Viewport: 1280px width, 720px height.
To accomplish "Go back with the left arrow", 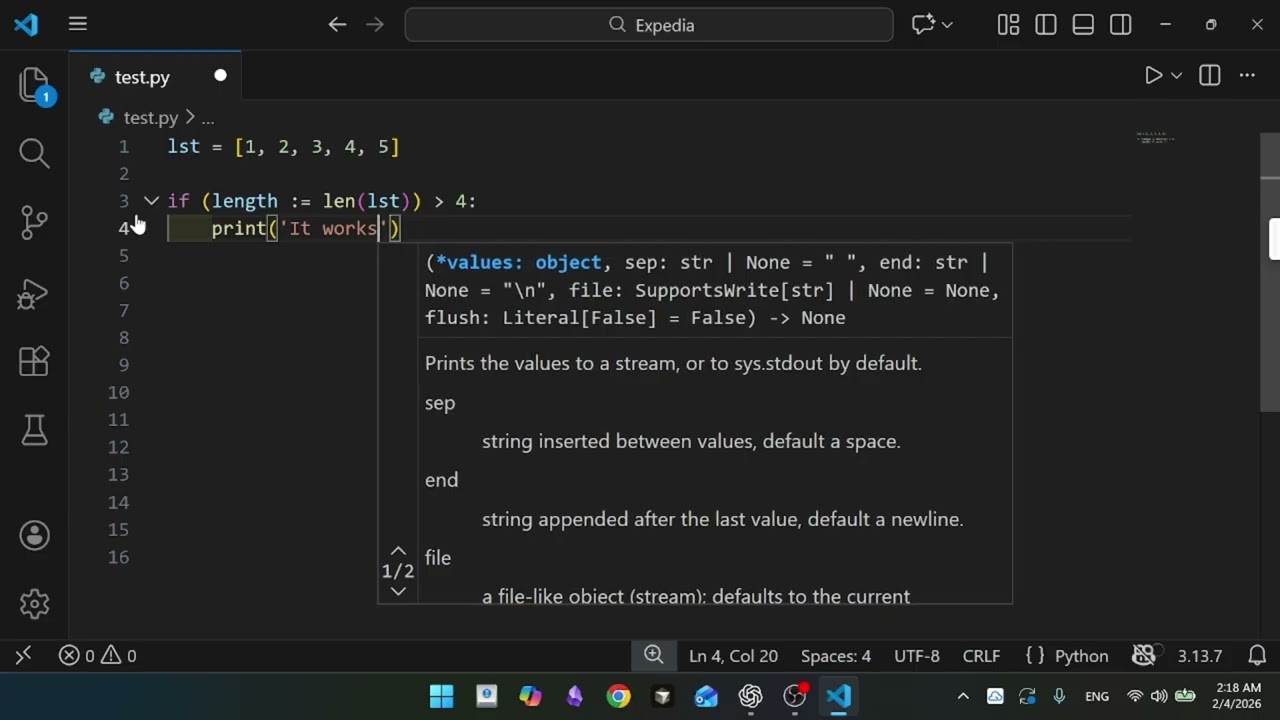I will [337, 25].
